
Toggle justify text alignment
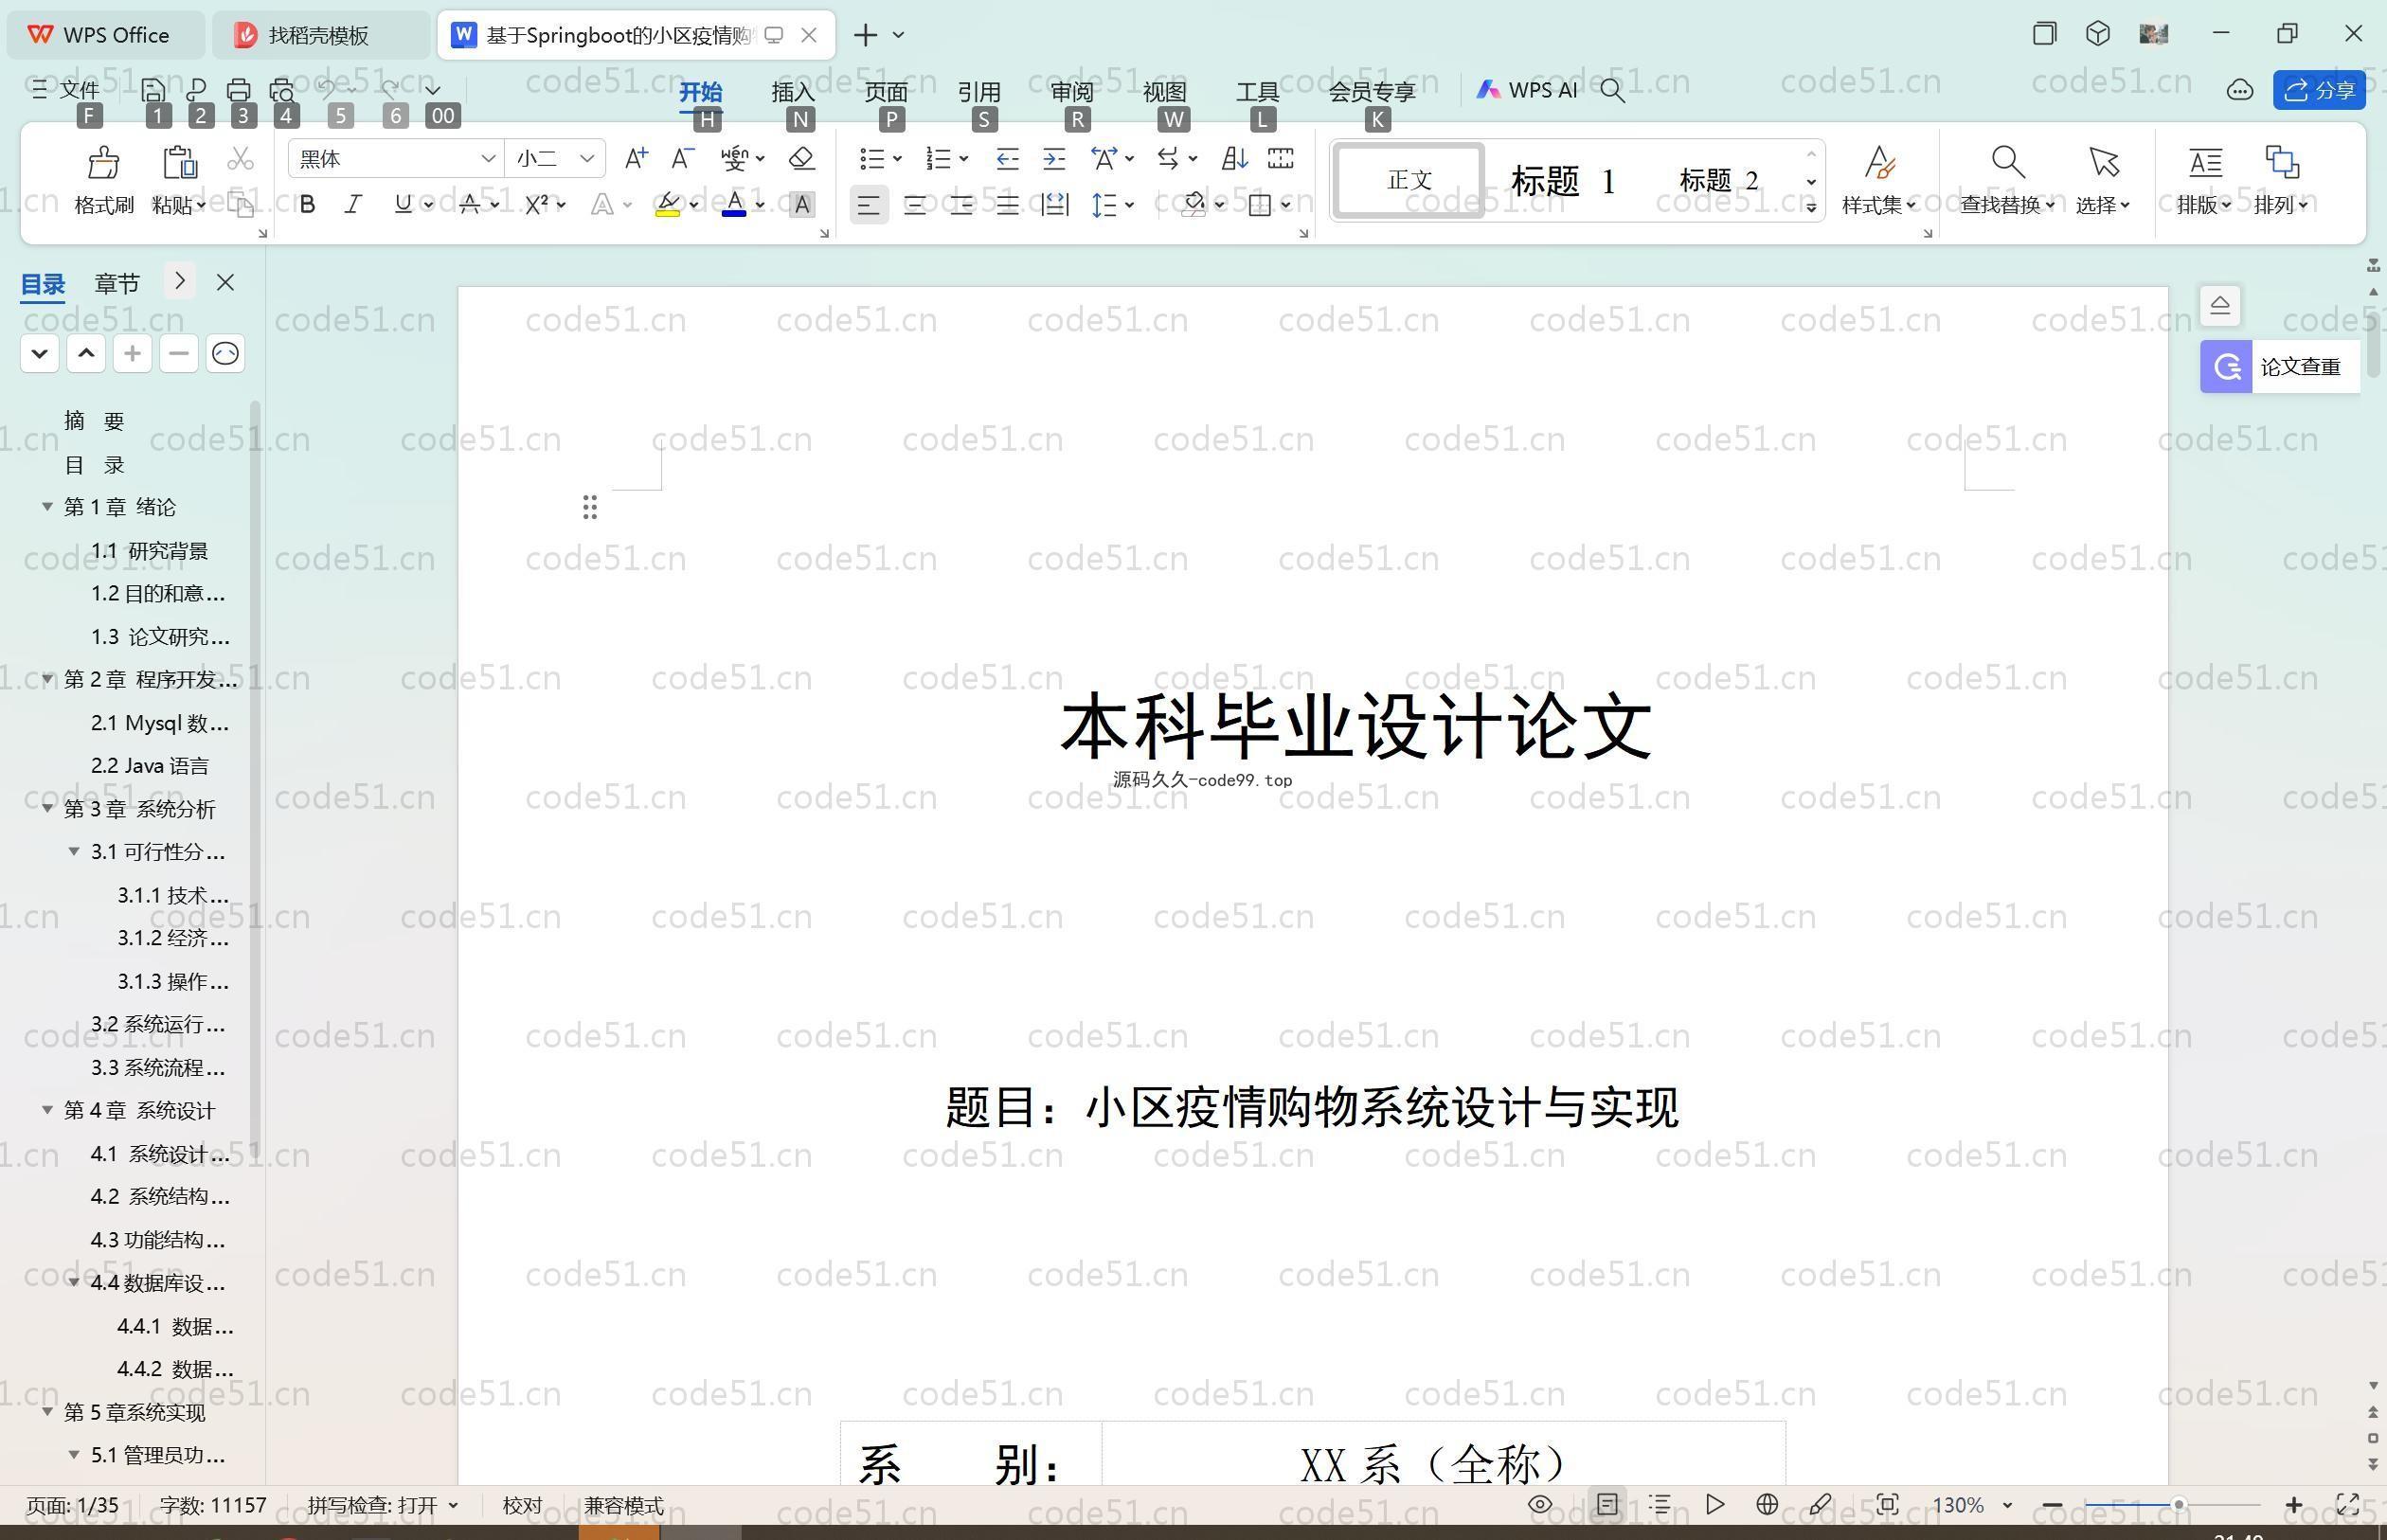(1007, 206)
